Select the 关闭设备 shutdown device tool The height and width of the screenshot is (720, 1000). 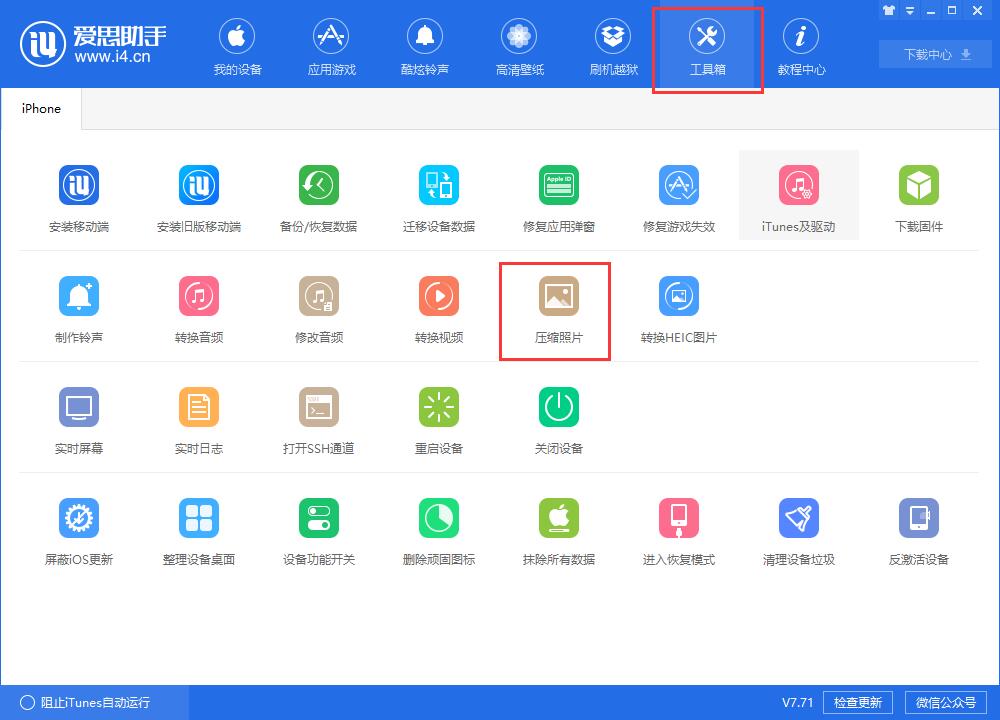pos(558,418)
